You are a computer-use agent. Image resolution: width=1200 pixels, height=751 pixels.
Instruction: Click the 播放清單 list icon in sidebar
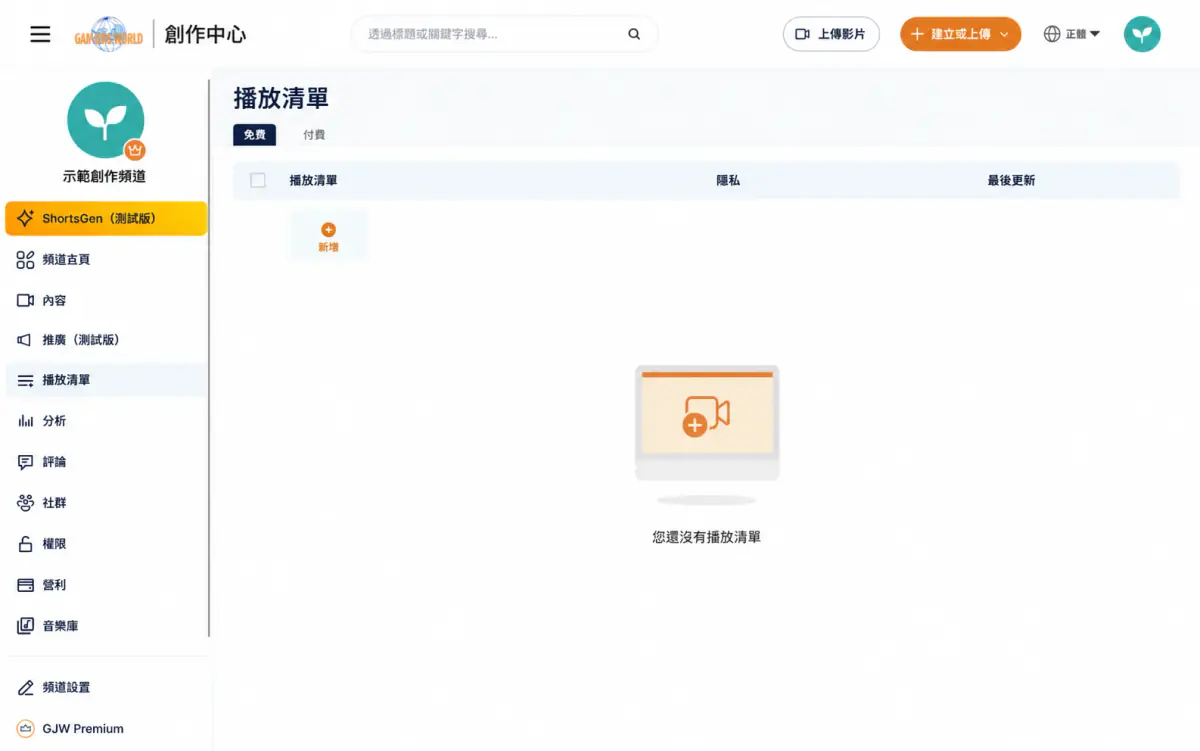[x=26, y=381]
